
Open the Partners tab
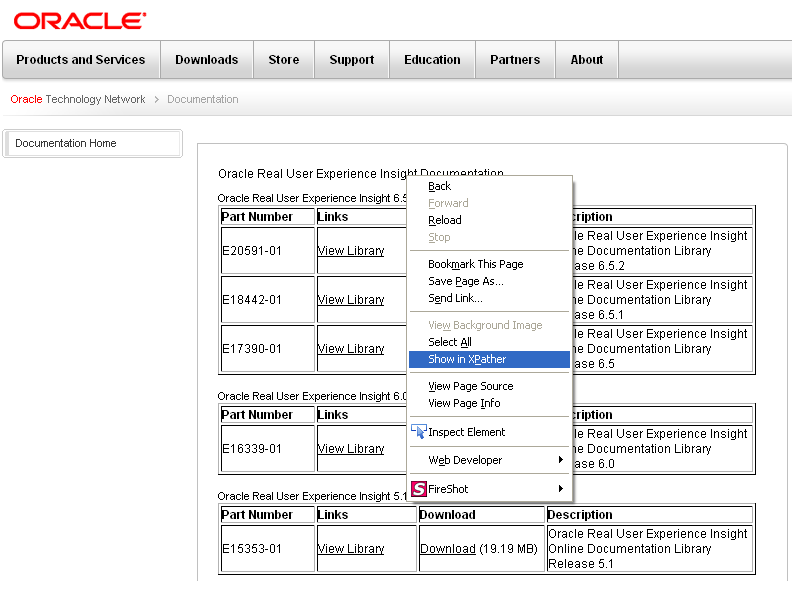tap(515, 60)
